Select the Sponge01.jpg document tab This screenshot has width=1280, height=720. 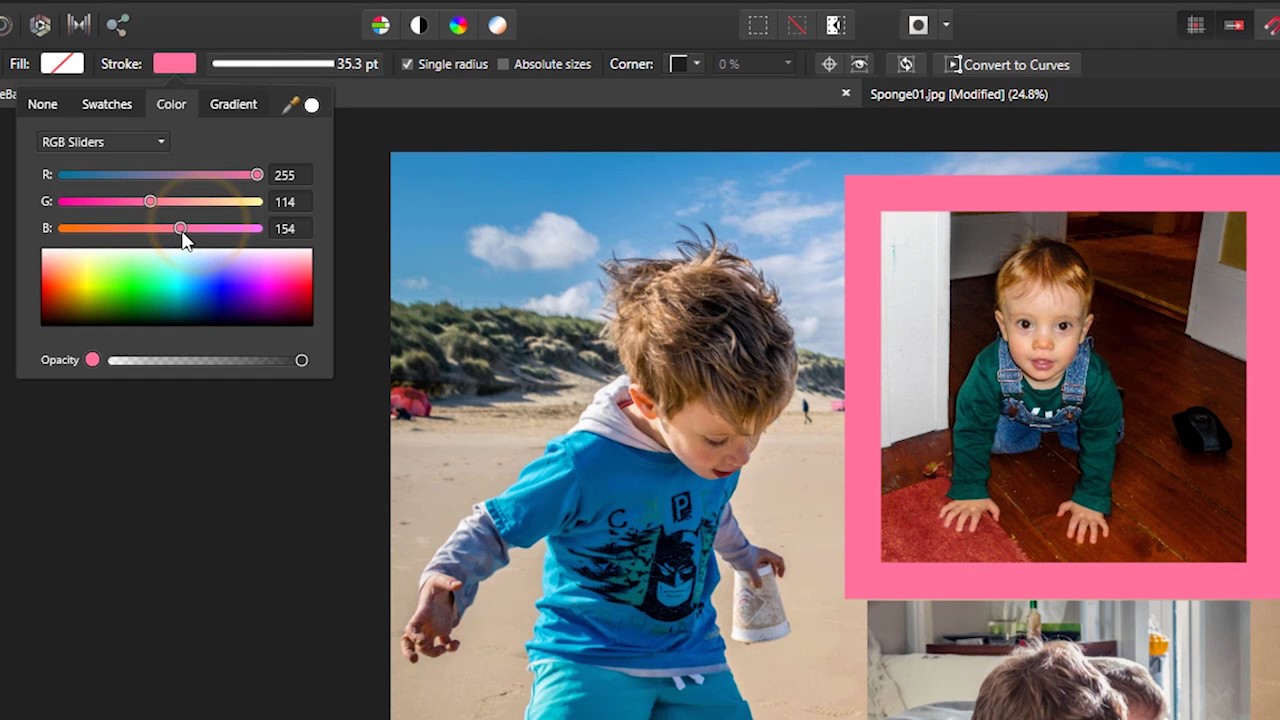[958, 94]
